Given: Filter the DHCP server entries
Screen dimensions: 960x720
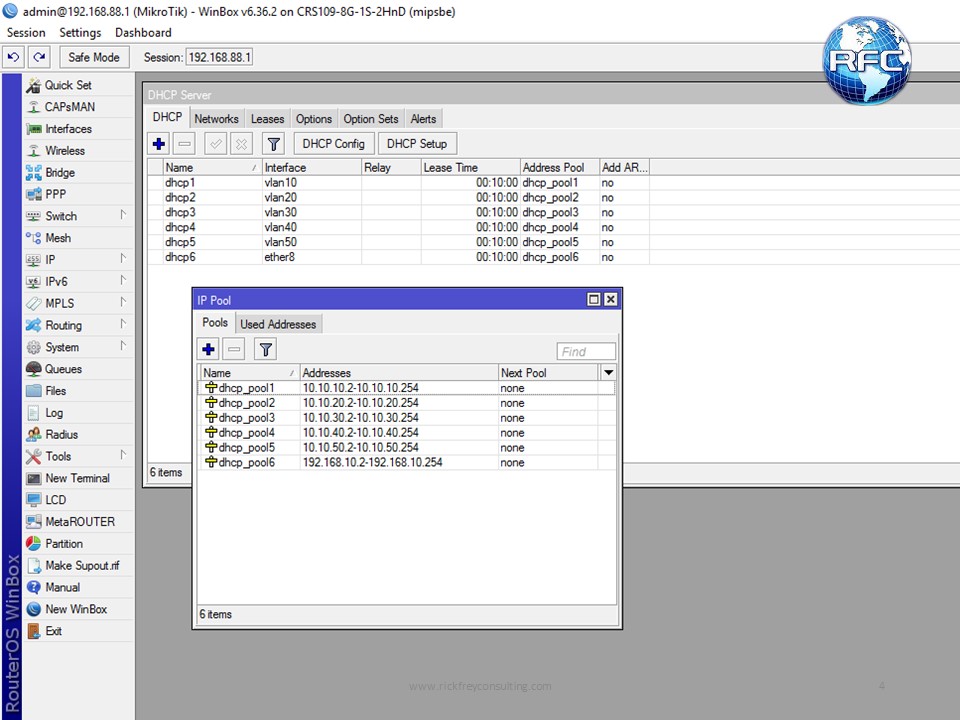Looking at the screenshot, I should coord(273,143).
